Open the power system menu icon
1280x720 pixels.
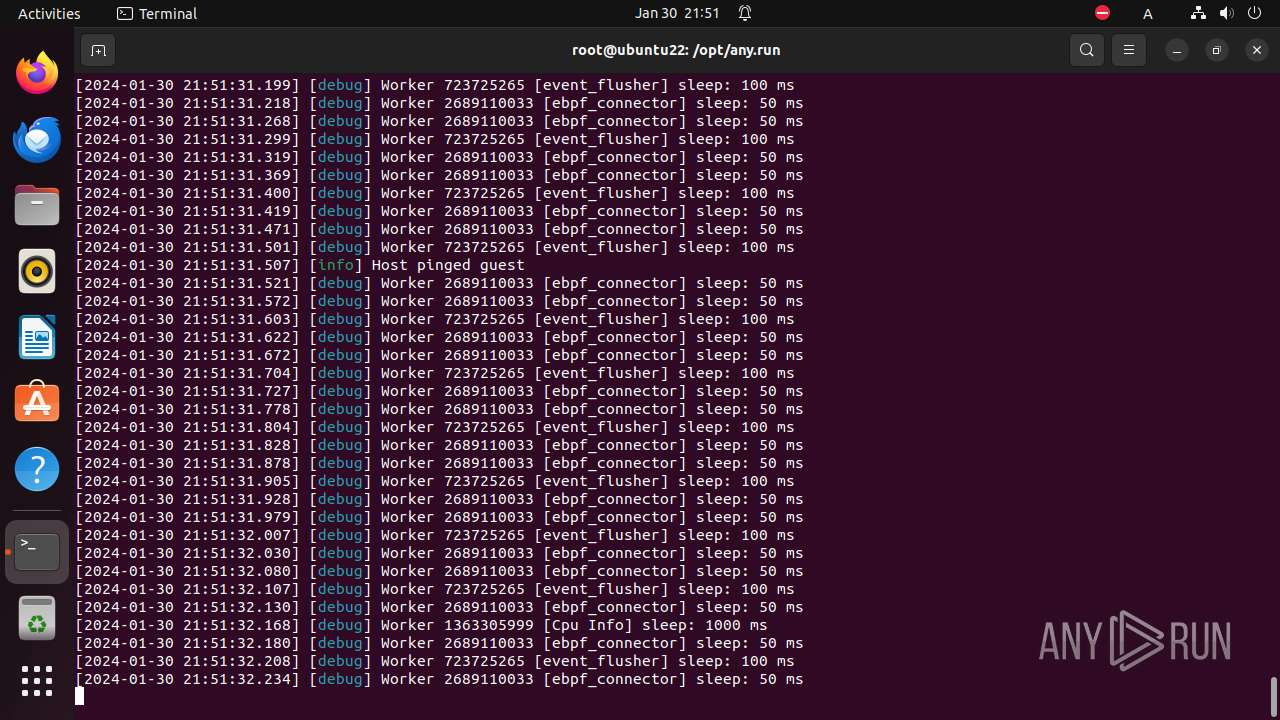pyautogui.click(x=1254, y=13)
